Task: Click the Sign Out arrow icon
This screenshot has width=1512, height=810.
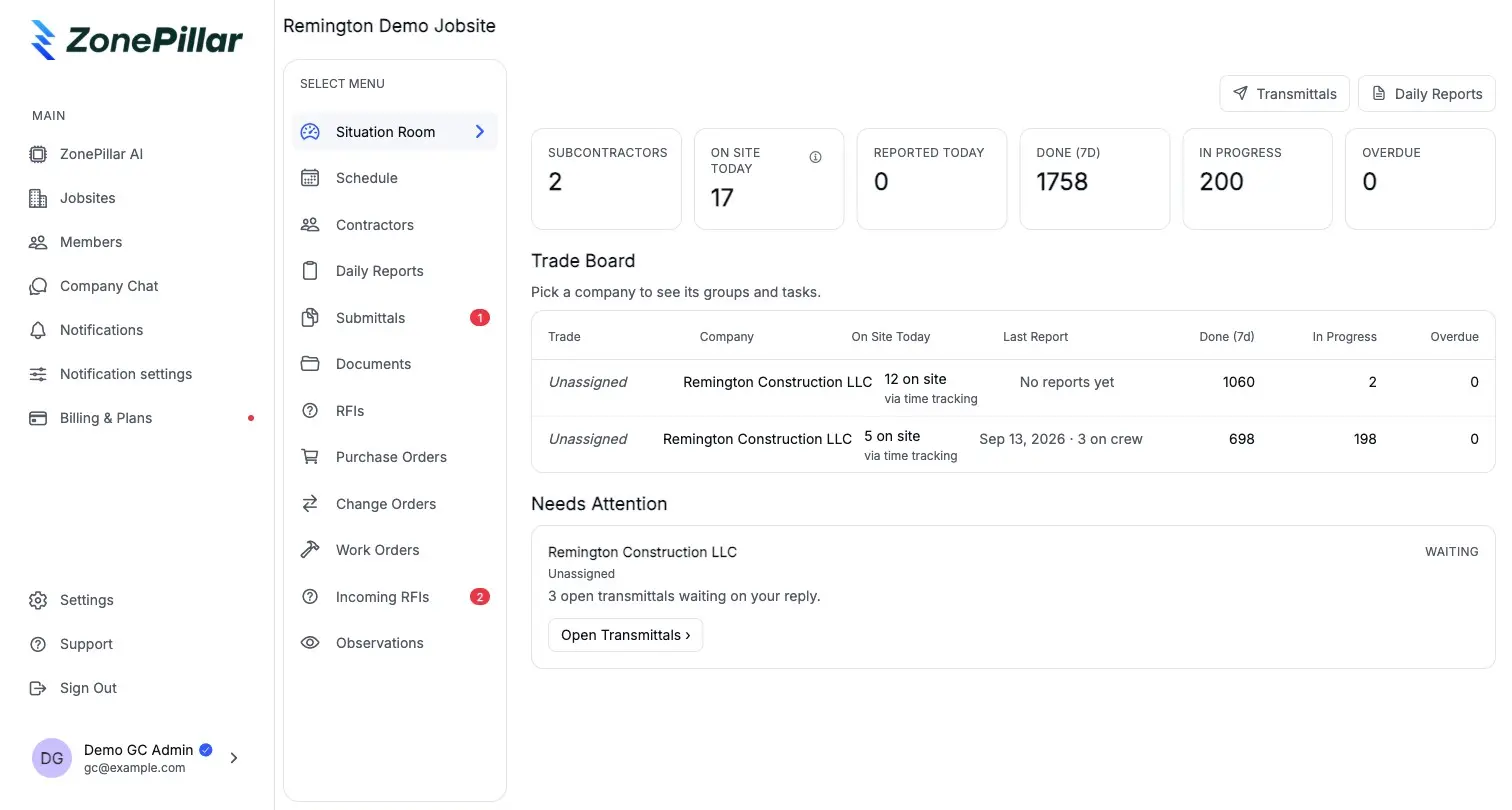Action: pos(38,688)
